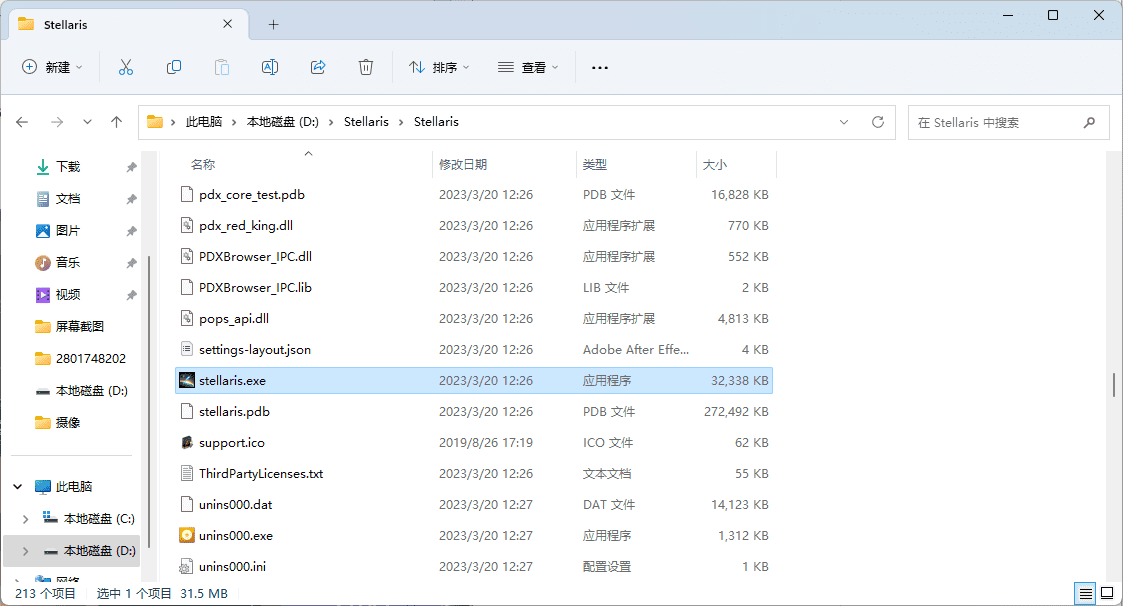Expand 本地磁盘 (D:) in tree

point(25,551)
